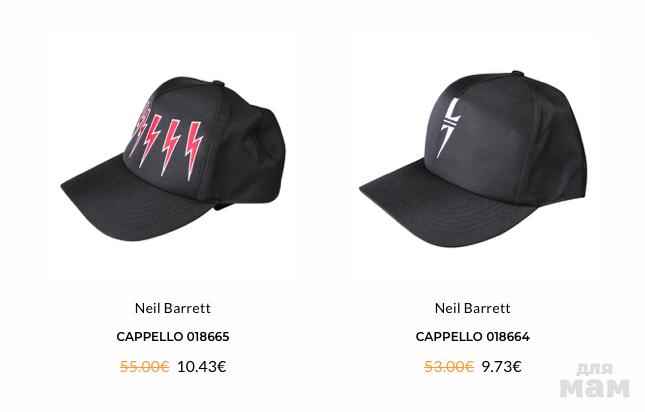645x412 pixels.
Task: Click the crossed-out 53.00€ price
Action: point(449,366)
